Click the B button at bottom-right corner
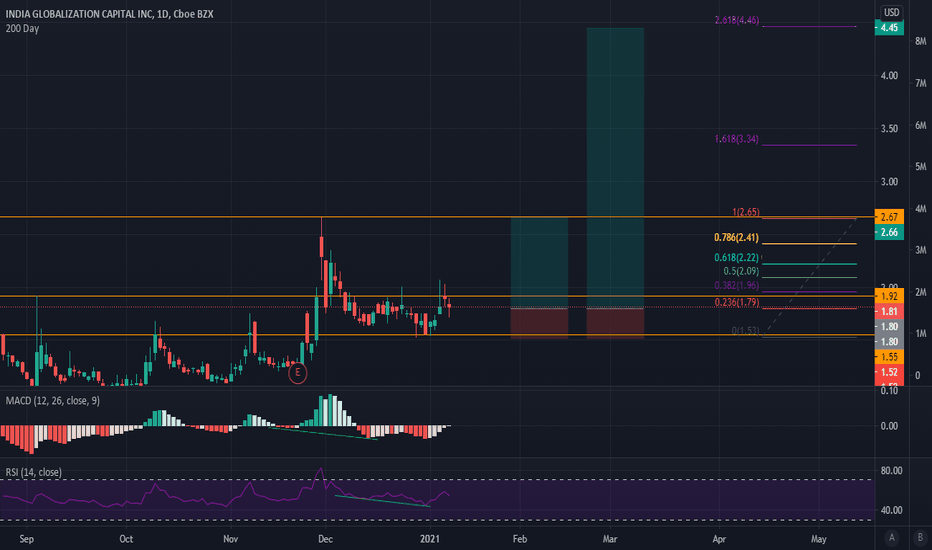Image resolution: width=932 pixels, height=550 pixels. (920, 538)
